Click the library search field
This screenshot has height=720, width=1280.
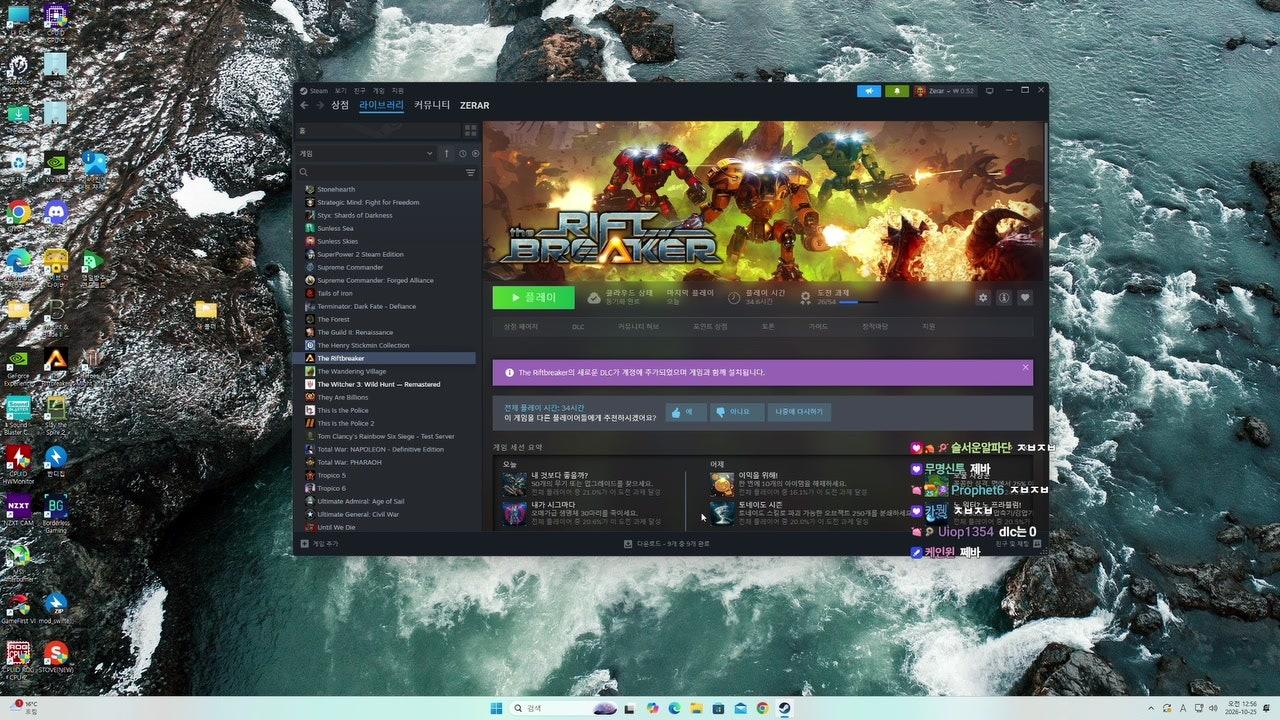(377, 173)
